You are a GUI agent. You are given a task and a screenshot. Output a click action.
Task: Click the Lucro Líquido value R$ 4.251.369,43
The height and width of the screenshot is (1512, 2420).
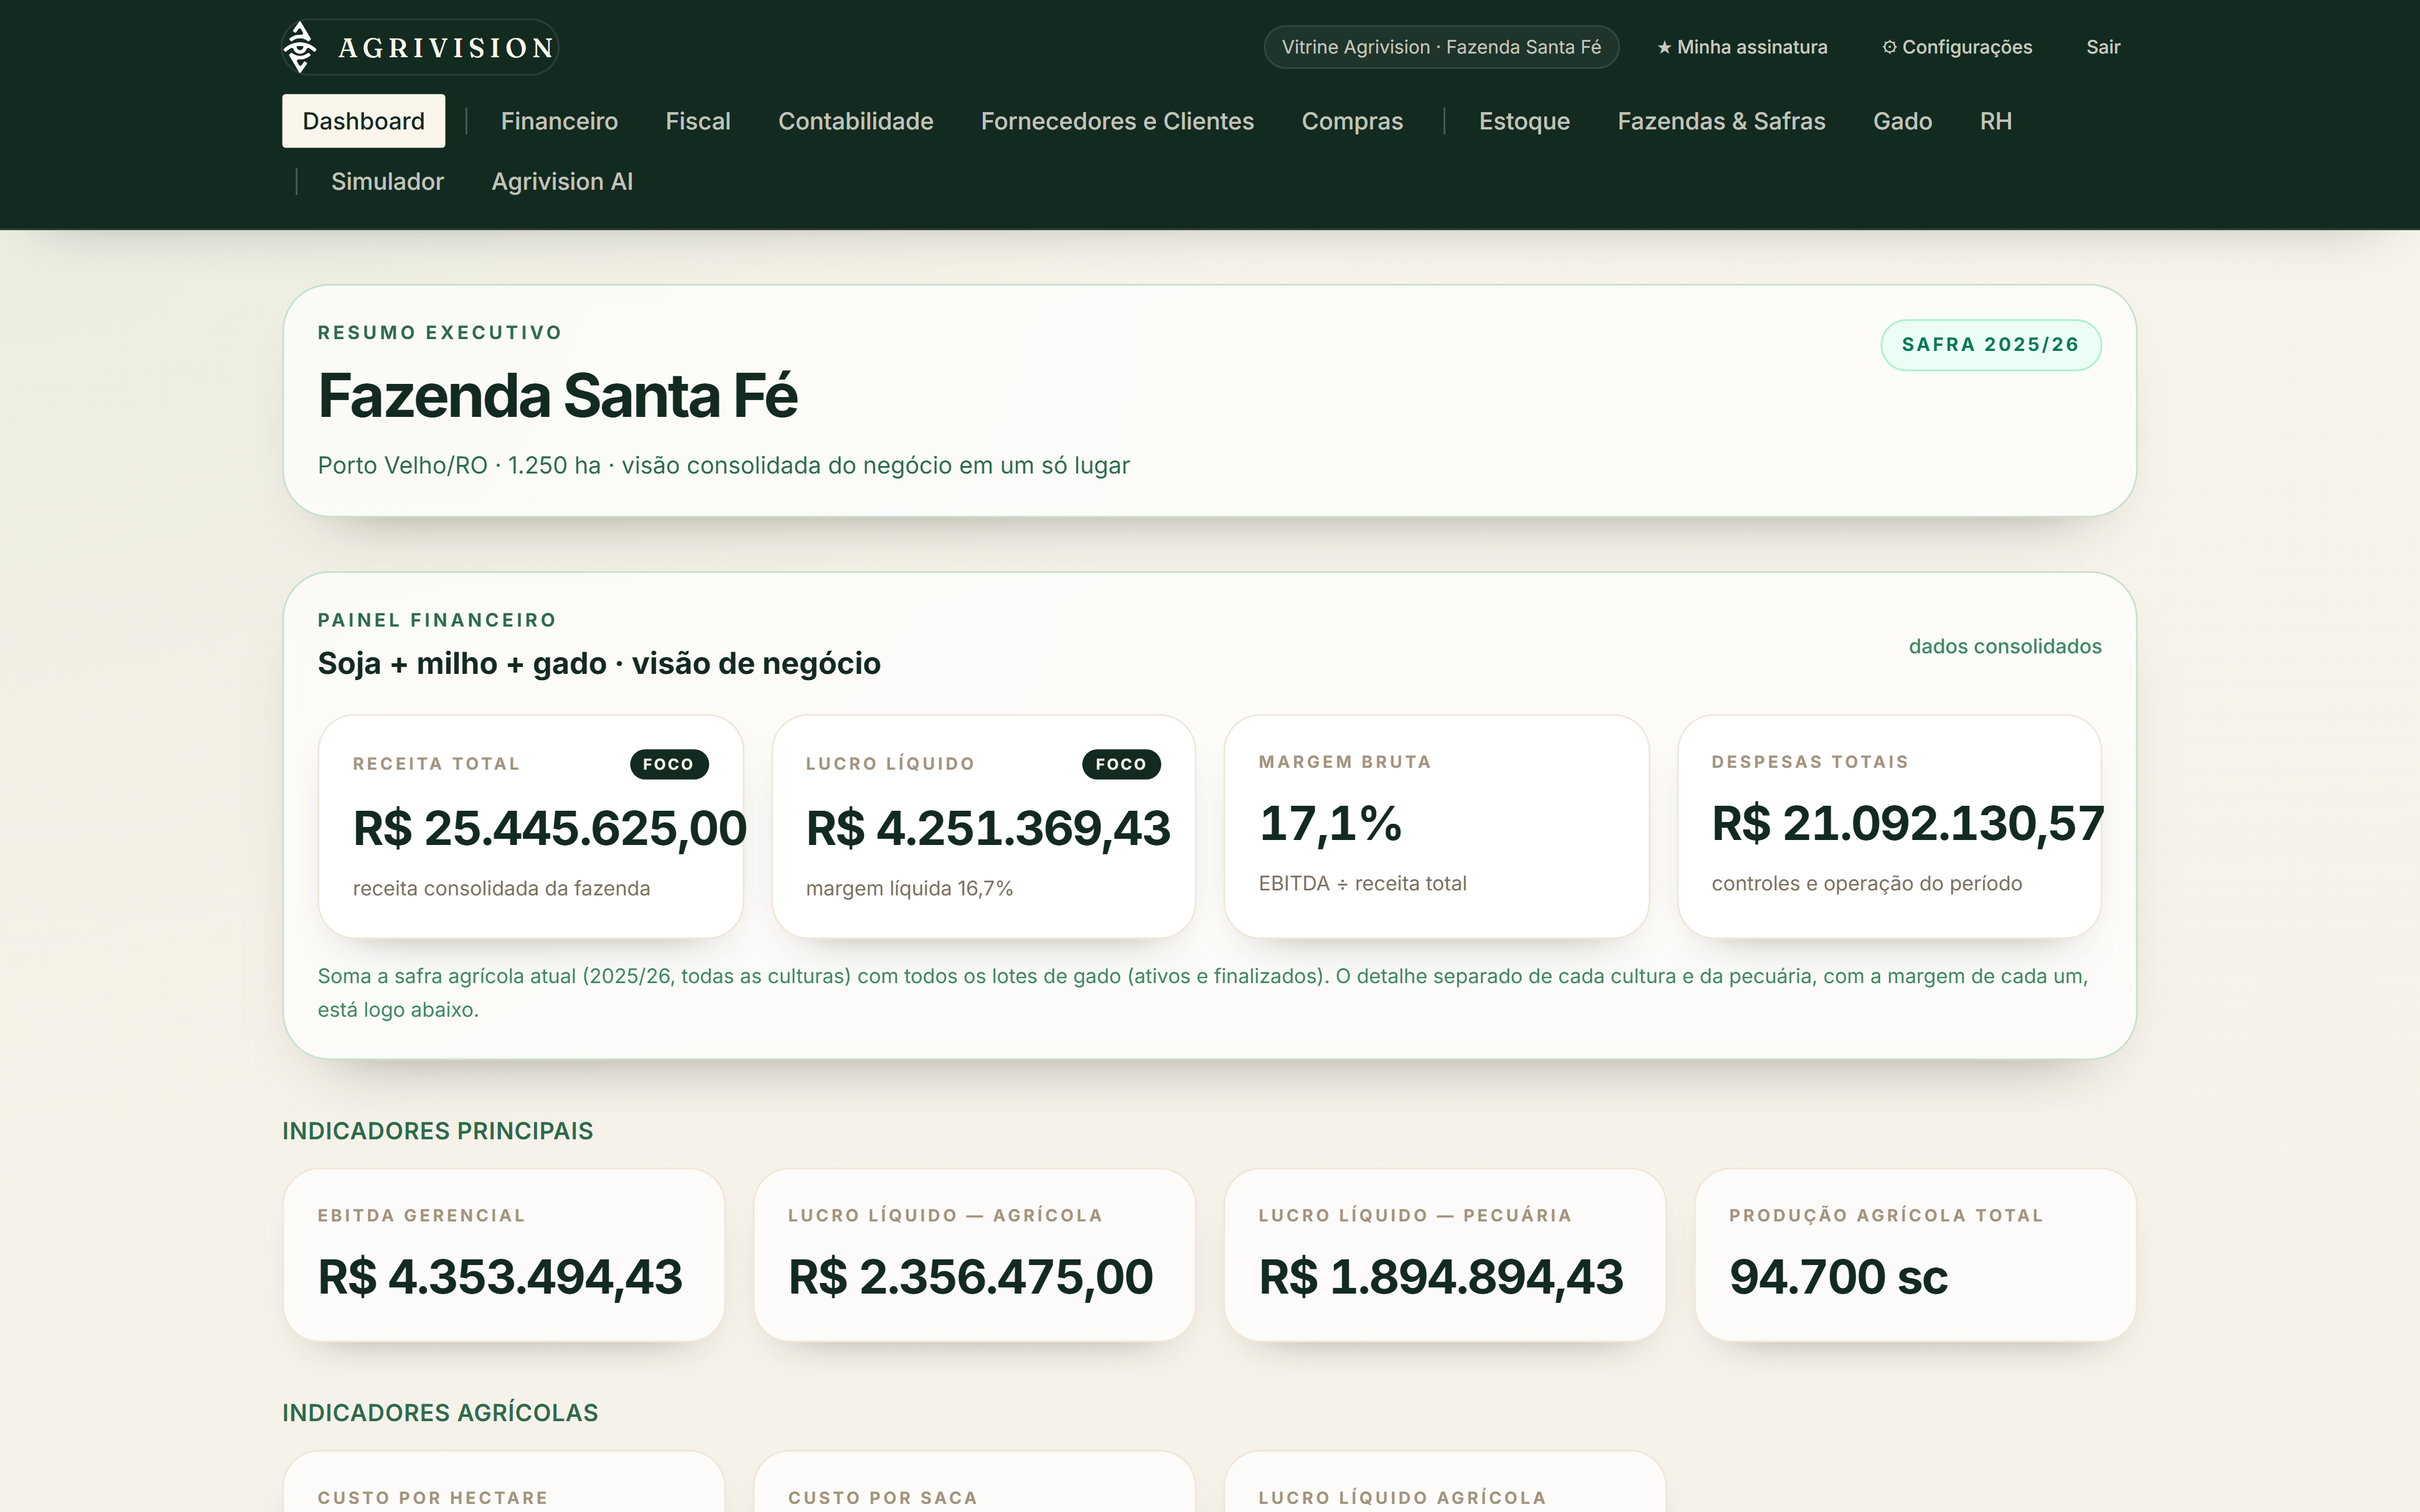click(988, 828)
